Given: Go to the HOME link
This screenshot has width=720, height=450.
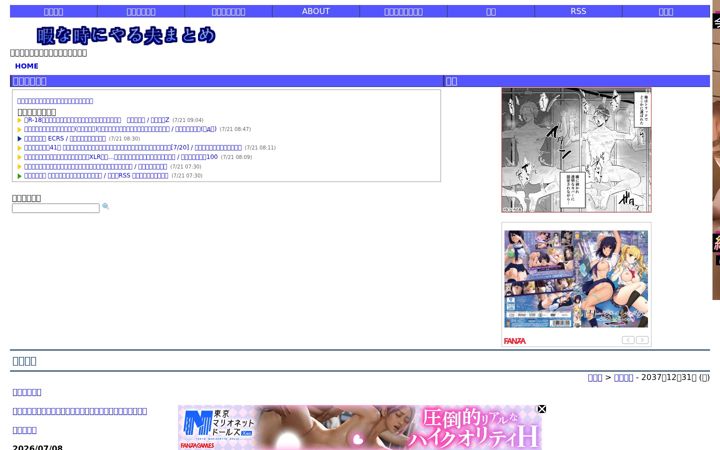Looking at the screenshot, I should pyautogui.click(x=26, y=66).
